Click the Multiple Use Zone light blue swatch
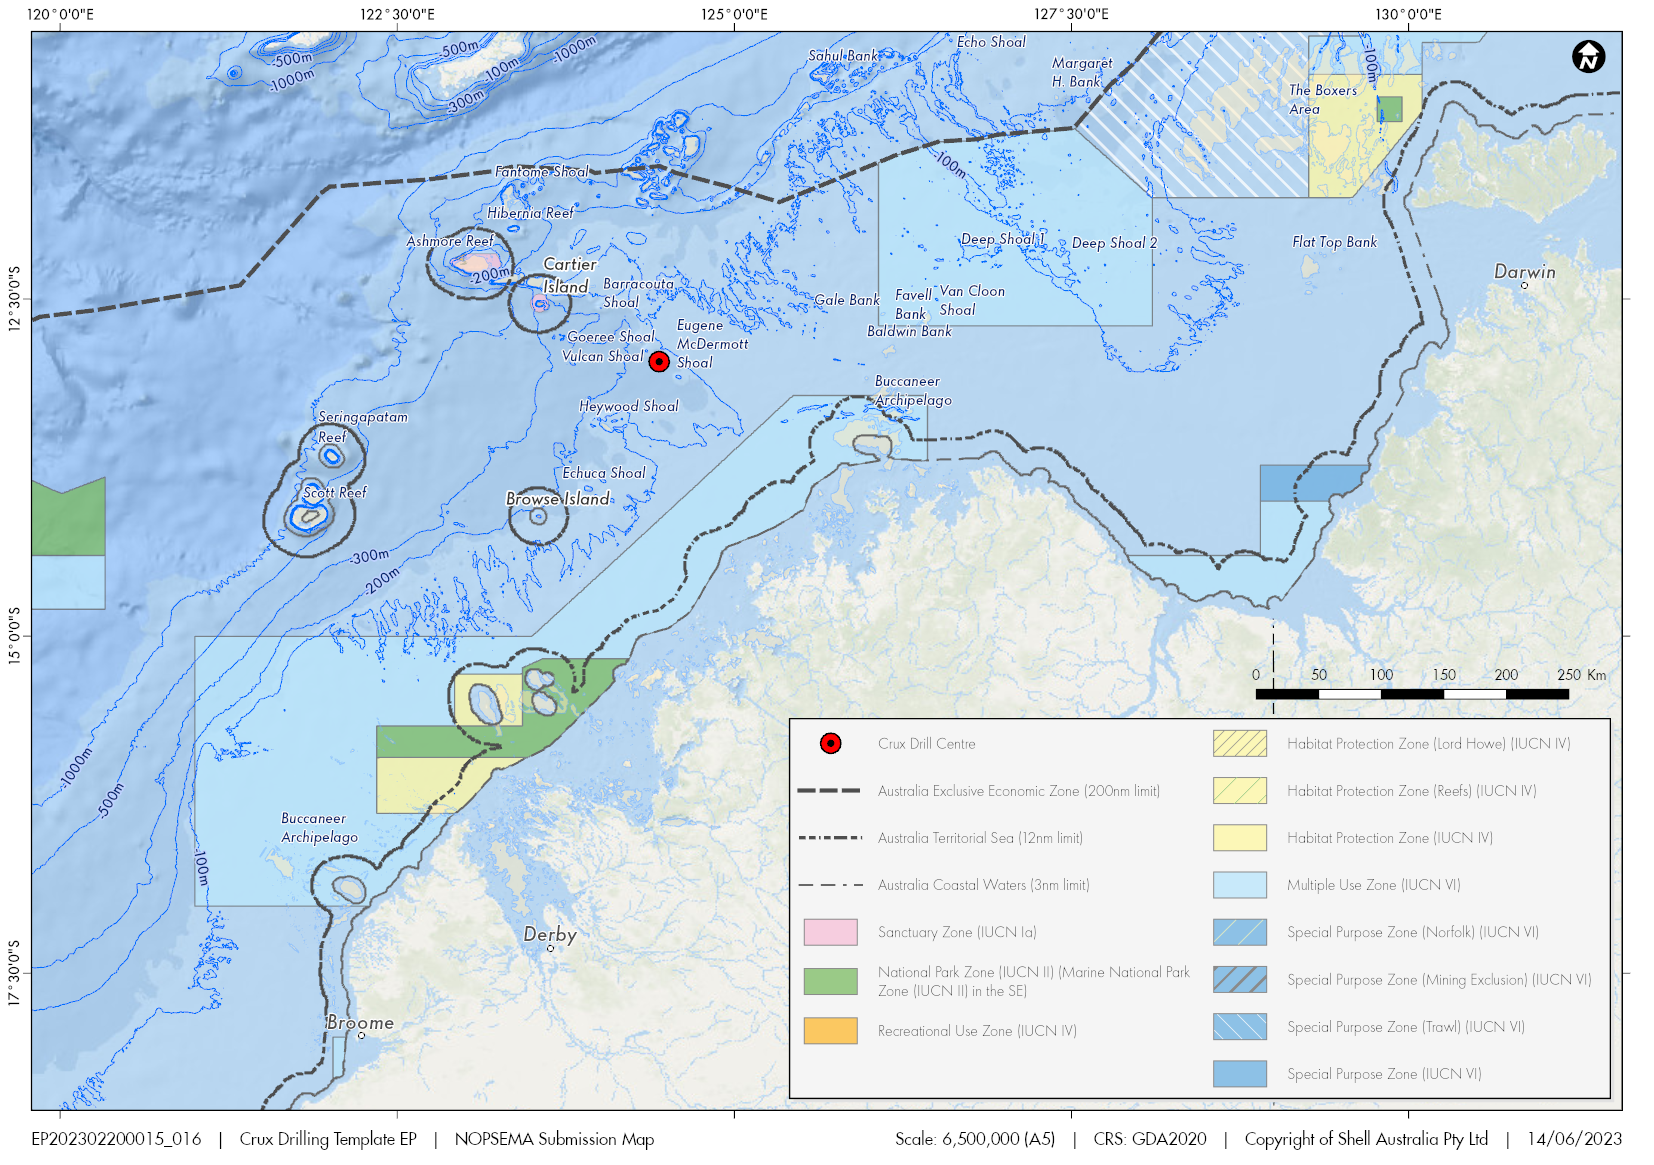The width and height of the screenshot is (1654, 1165). (1239, 885)
